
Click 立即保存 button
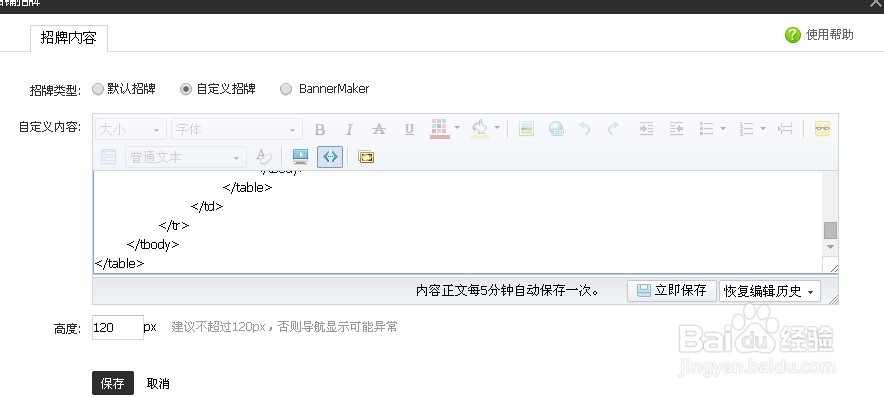click(x=672, y=290)
